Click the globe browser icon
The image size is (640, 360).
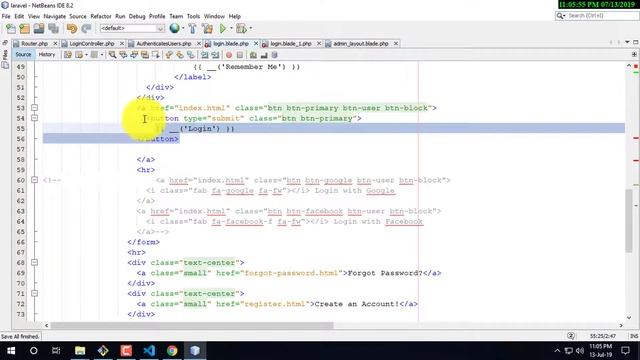[x=175, y=28]
